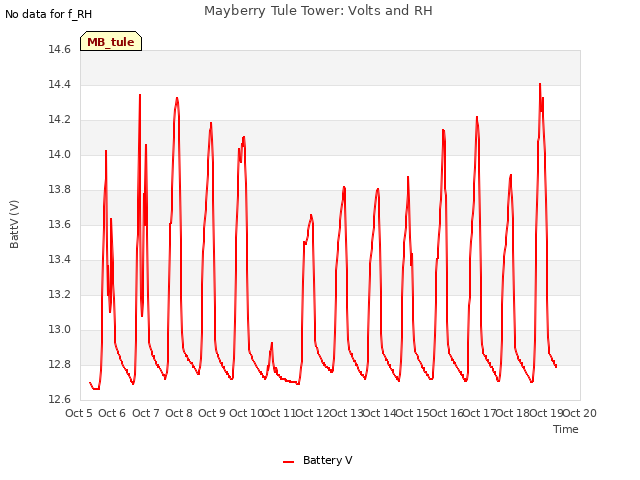The width and height of the screenshot is (640, 480).
Task: Click the 13.0 y-axis tick label
Action: [60, 330]
